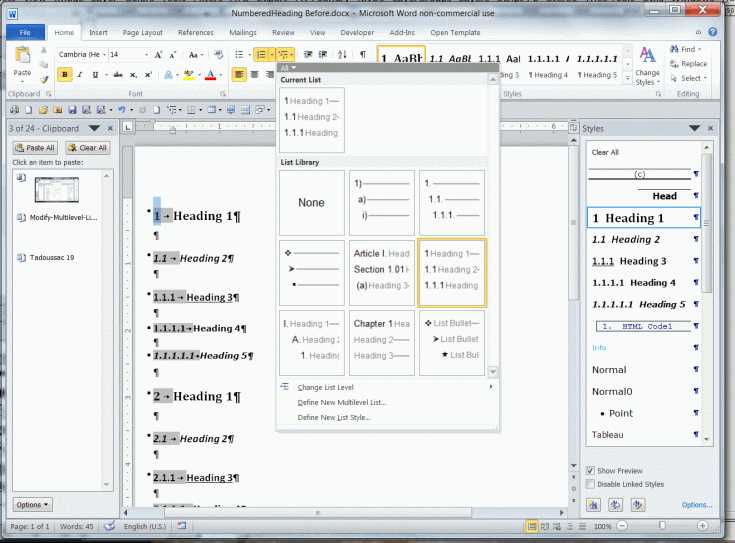Click Find in Editing group
This screenshot has height=543, width=735.
tap(687, 49)
